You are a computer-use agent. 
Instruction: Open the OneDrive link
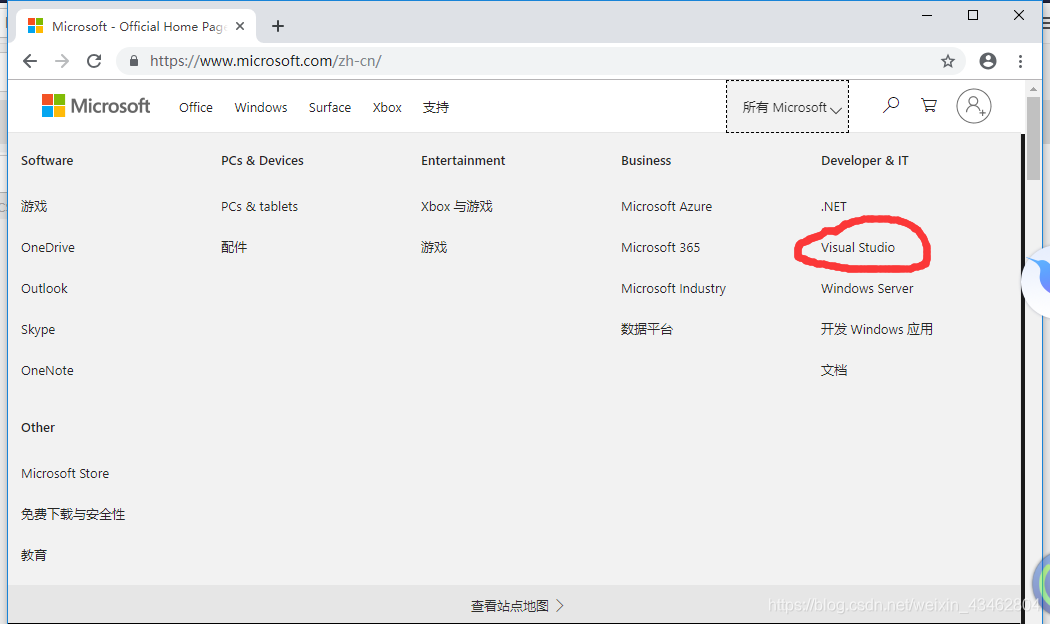(x=48, y=247)
